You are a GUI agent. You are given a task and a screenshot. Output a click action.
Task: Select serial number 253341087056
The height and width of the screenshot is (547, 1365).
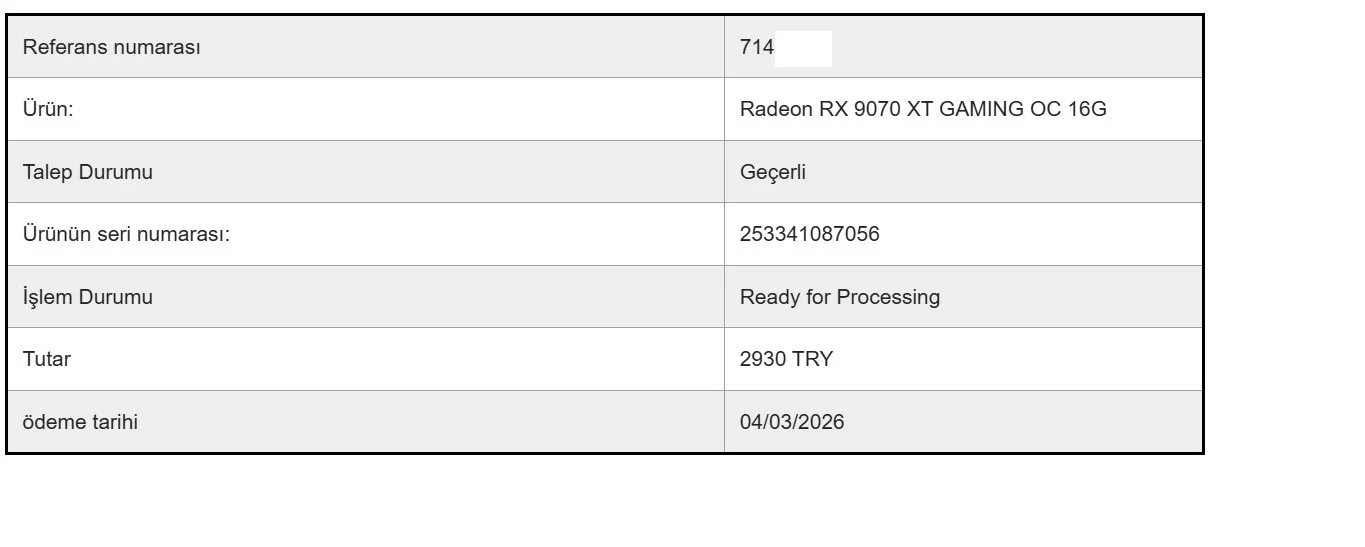click(x=810, y=234)
